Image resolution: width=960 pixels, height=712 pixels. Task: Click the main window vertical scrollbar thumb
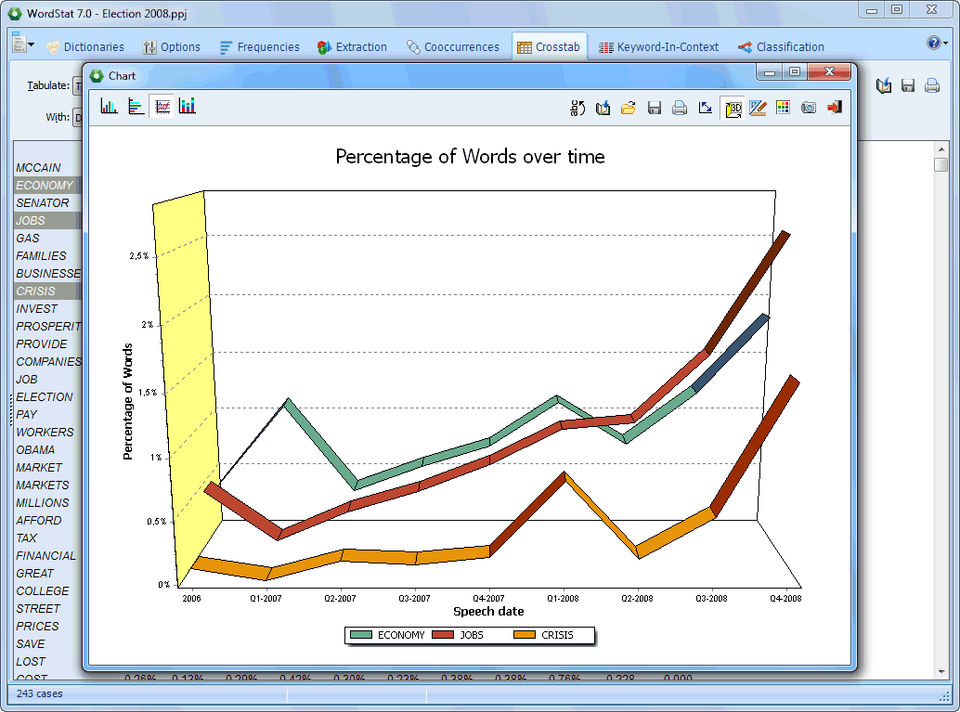click(x=941, y=165)
